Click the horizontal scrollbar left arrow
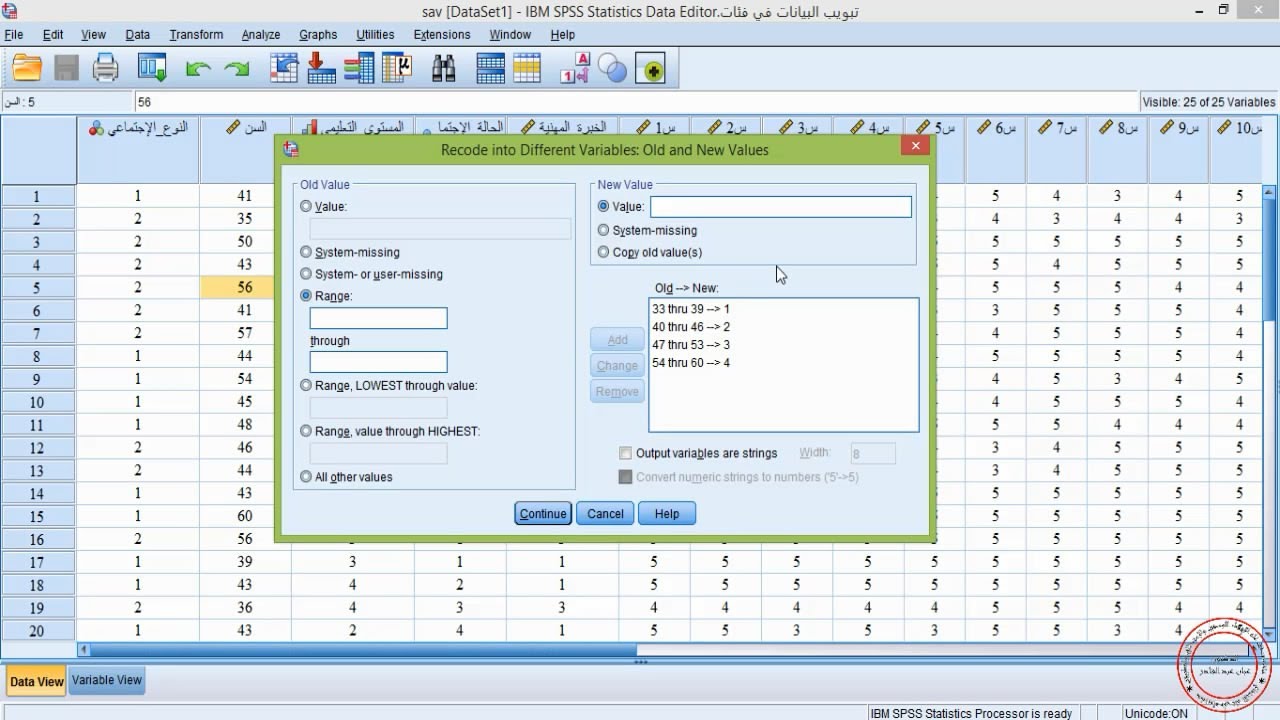 (84, 650)
